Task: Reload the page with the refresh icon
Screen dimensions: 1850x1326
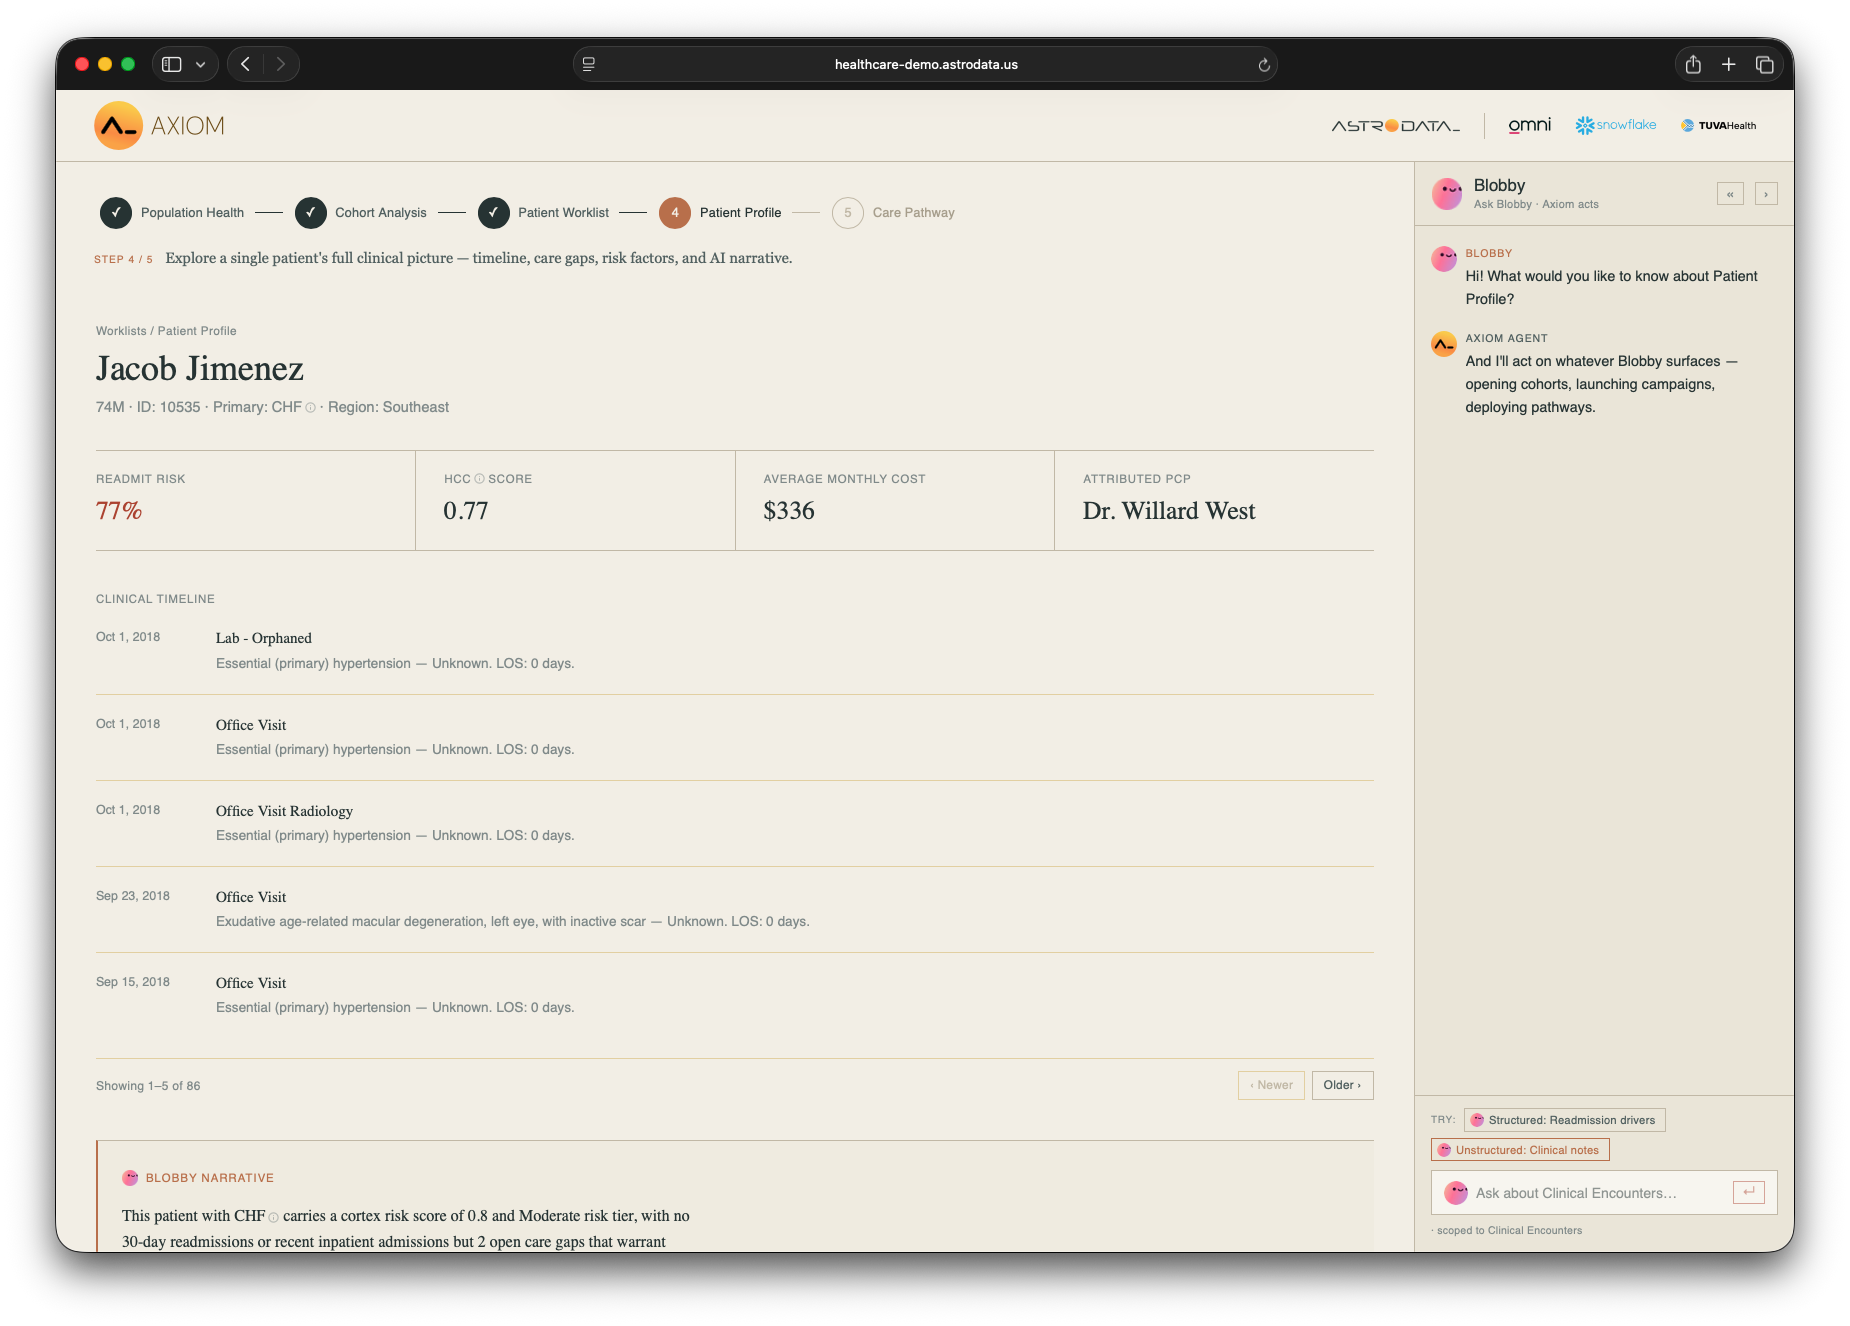Action: [x=1264, y=65]
